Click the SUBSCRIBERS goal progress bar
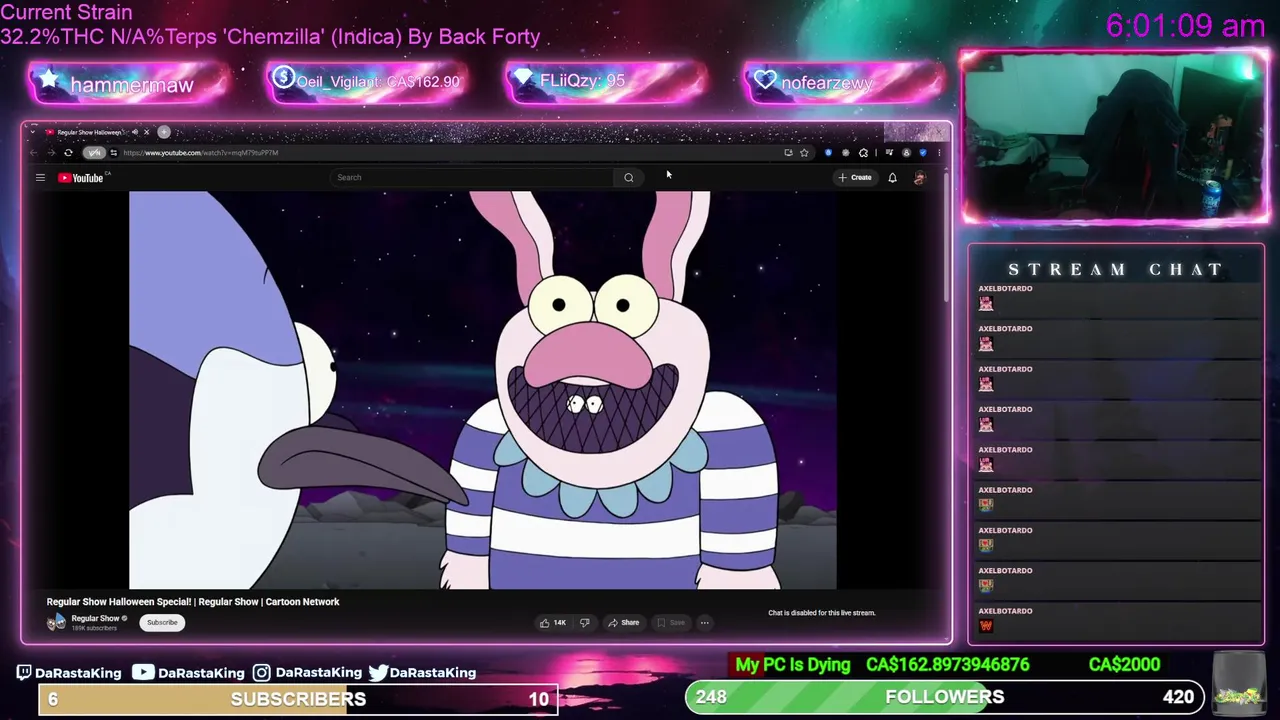The width and height of the screenshot is (1280, 720). pyautogui.click(x=298, y=699)
